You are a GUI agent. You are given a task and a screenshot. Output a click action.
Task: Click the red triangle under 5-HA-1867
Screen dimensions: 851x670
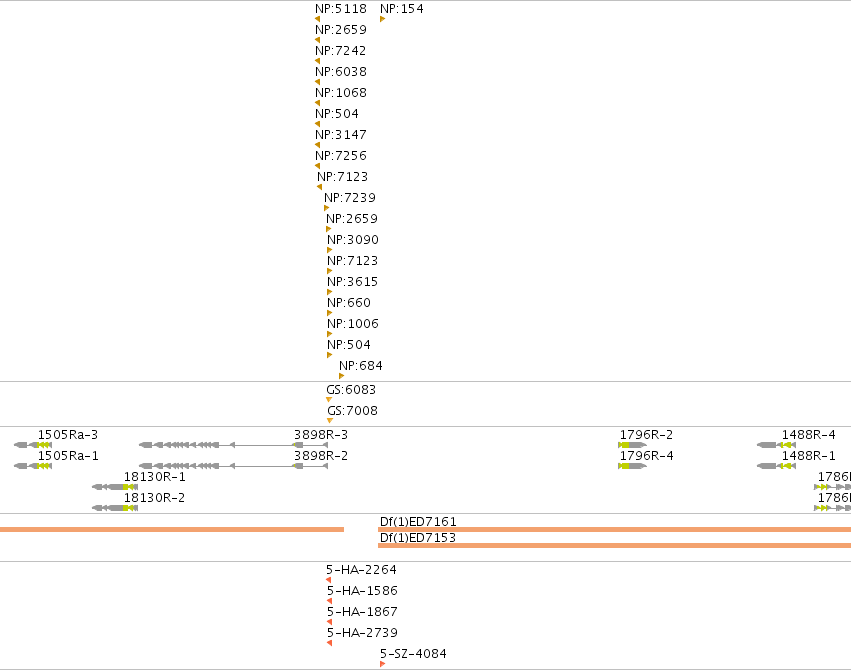pos(329,622)
